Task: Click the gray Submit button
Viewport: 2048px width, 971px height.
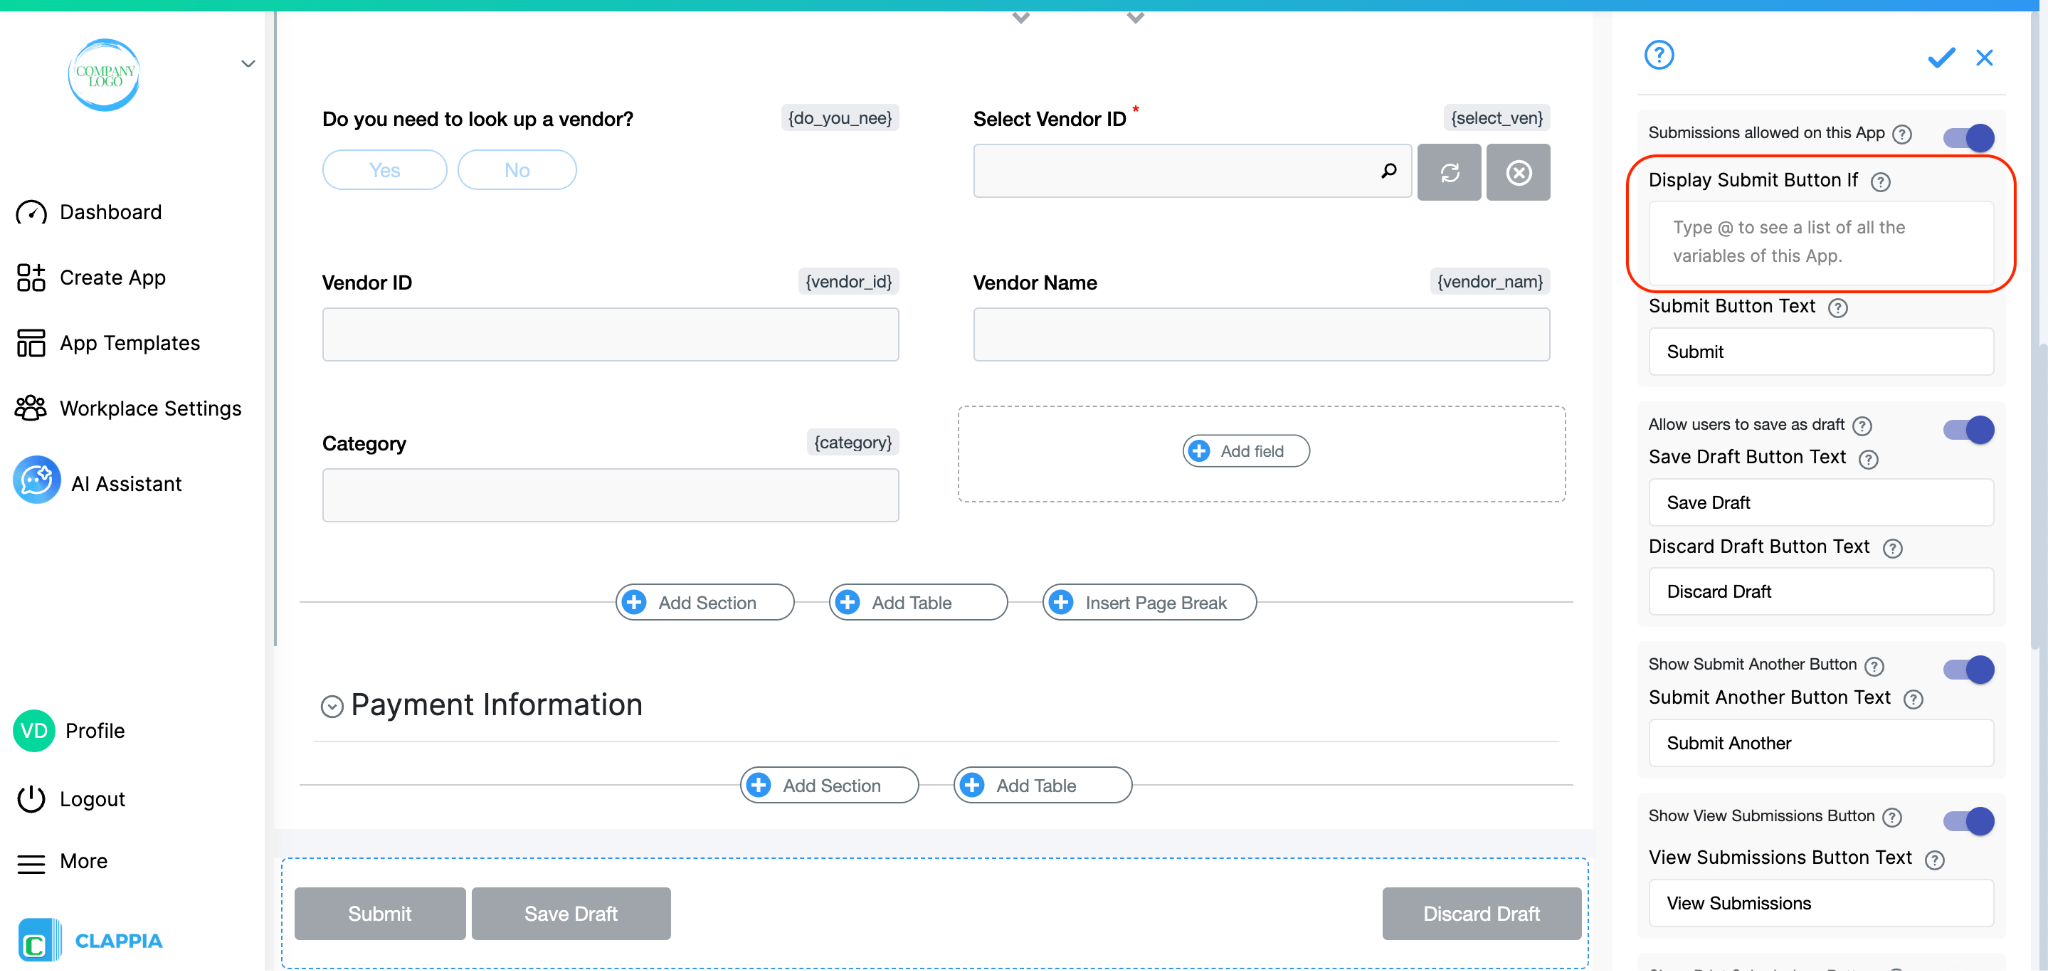Action: (x=380, y=913)
